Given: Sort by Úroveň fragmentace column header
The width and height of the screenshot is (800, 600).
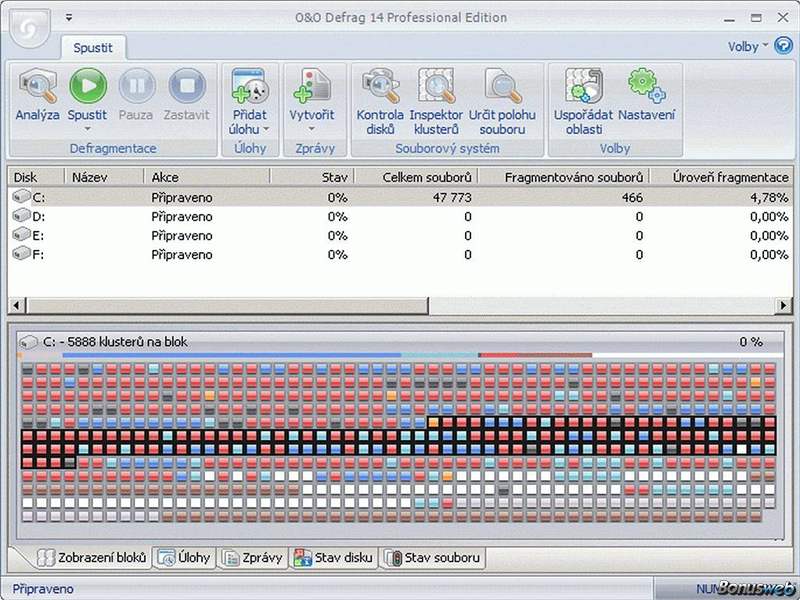Looking at the screenshot, I should tap(721, 177).
